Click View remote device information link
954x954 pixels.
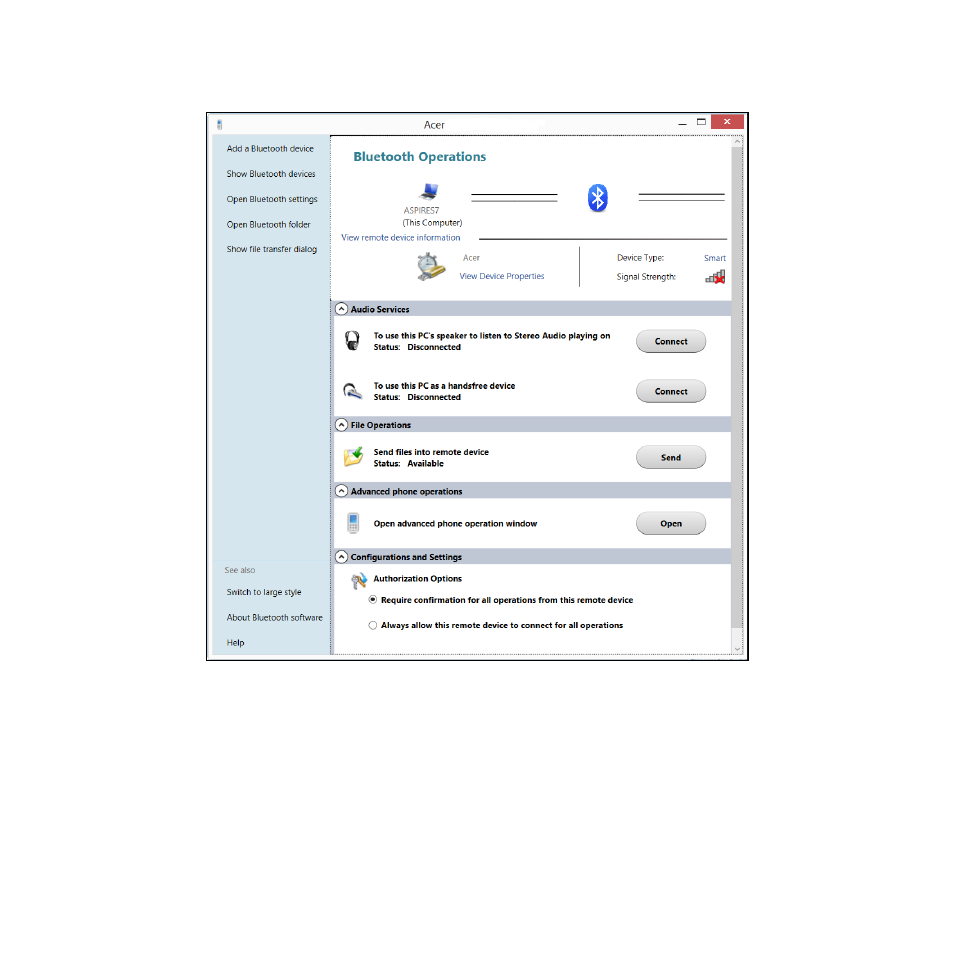[400, 238]
